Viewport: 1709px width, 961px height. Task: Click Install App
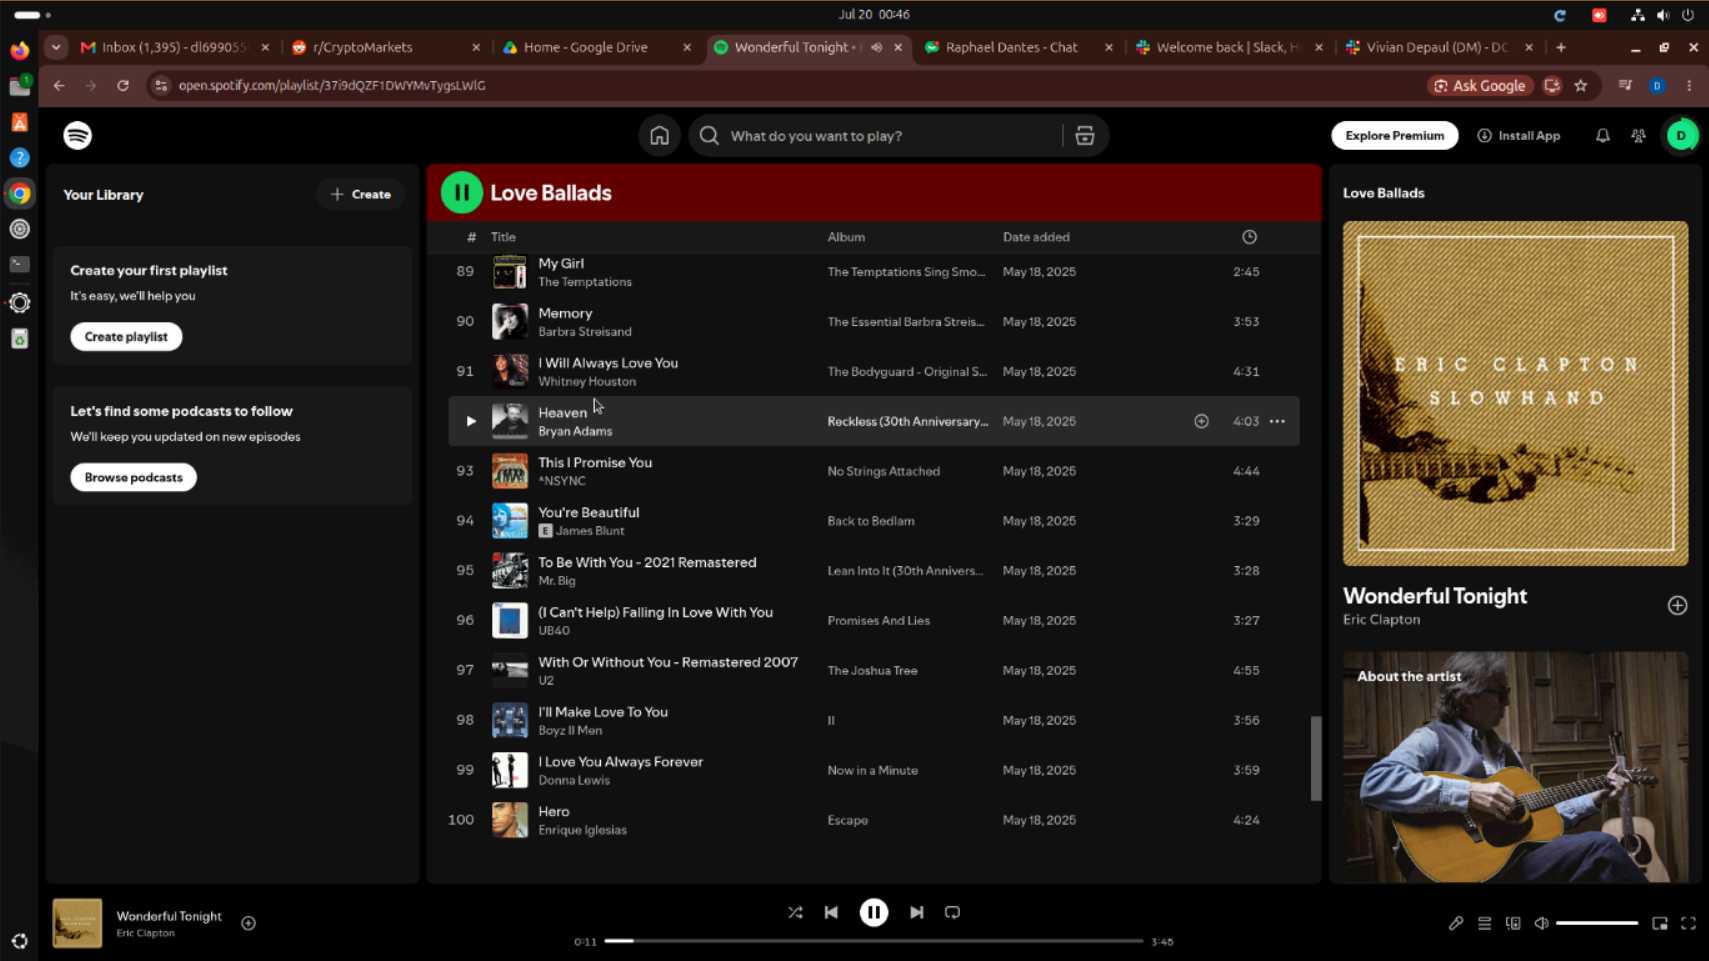pos(1518,136)
